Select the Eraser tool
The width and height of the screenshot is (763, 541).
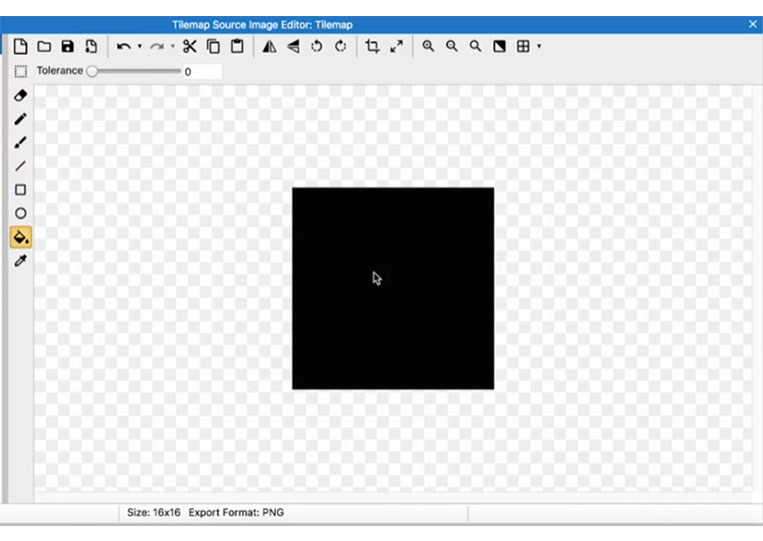(20, 95)
